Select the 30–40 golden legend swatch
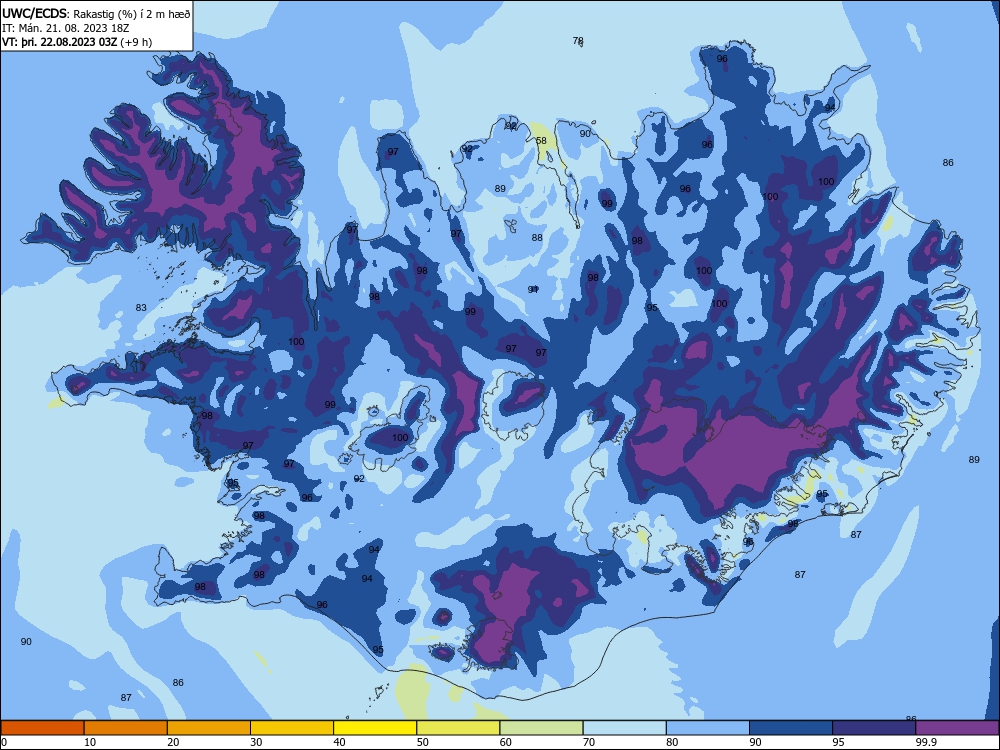The height and width of the screenshot is (750, 1000). click(292, 728)
